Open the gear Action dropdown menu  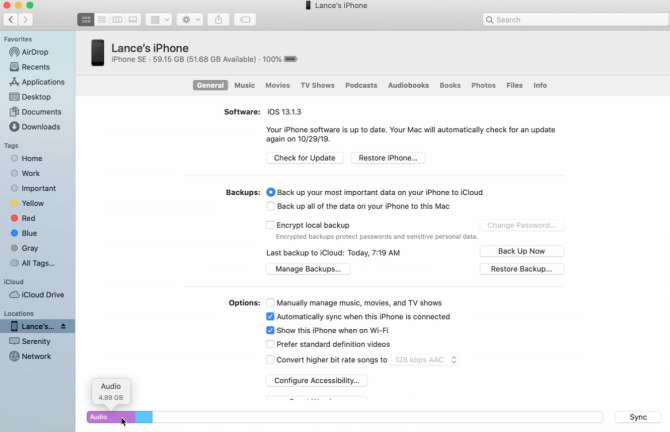click(190, 20)
